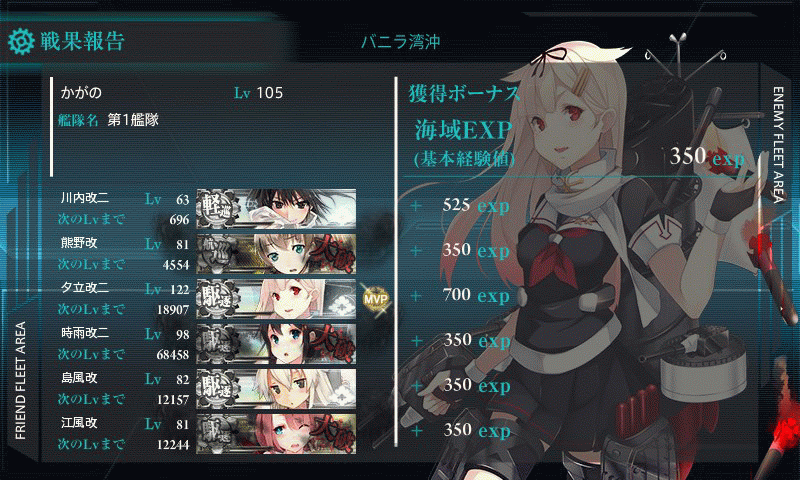Screen dimensions: 800x480
Task: Click the バニラ湾沖 map name label
Action: tap(401, 41)
